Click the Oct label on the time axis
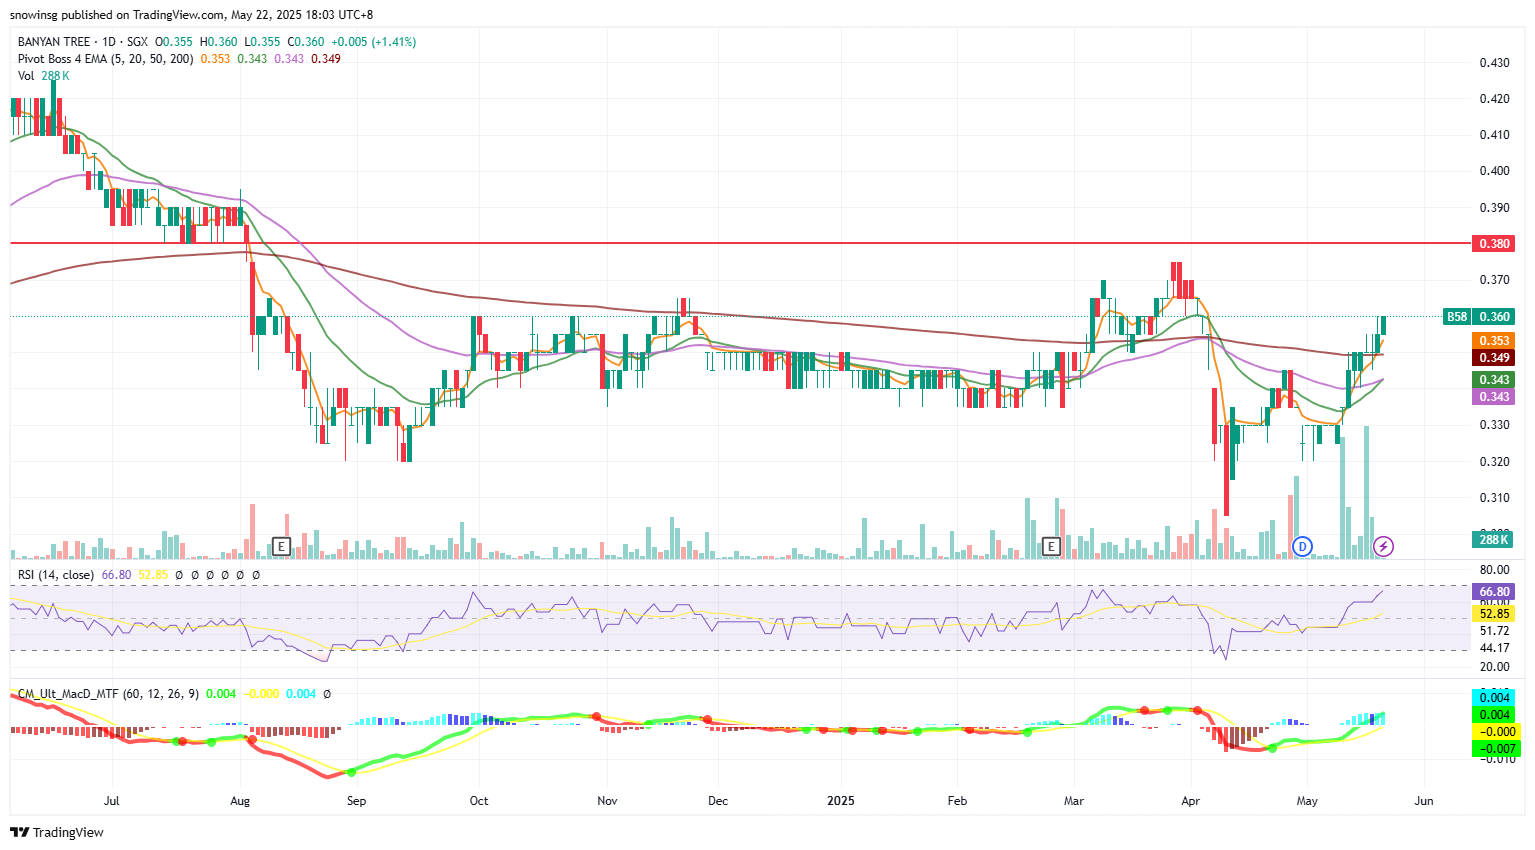 click(479, 801)
